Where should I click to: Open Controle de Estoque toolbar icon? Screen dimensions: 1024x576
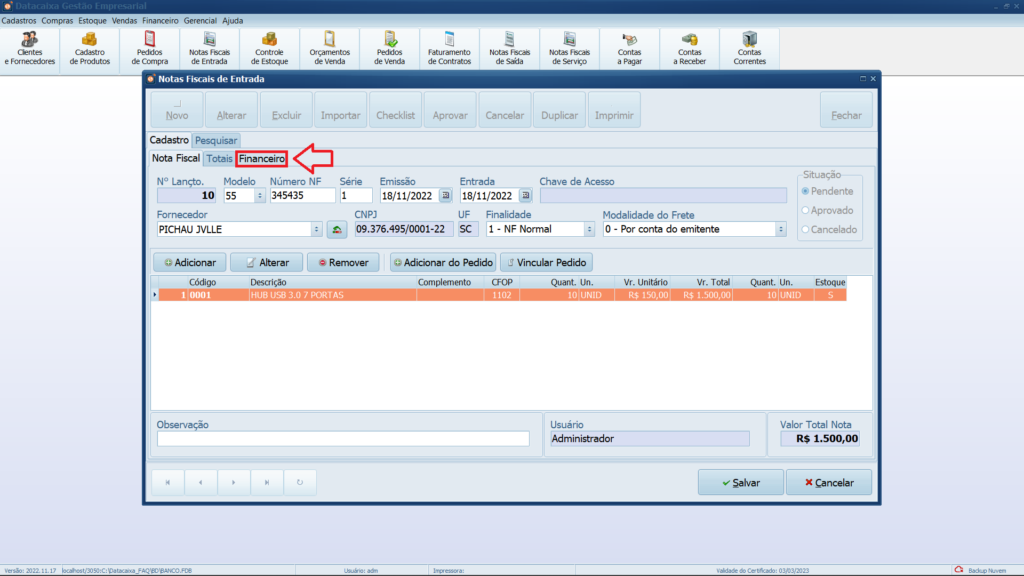[270, 47]
